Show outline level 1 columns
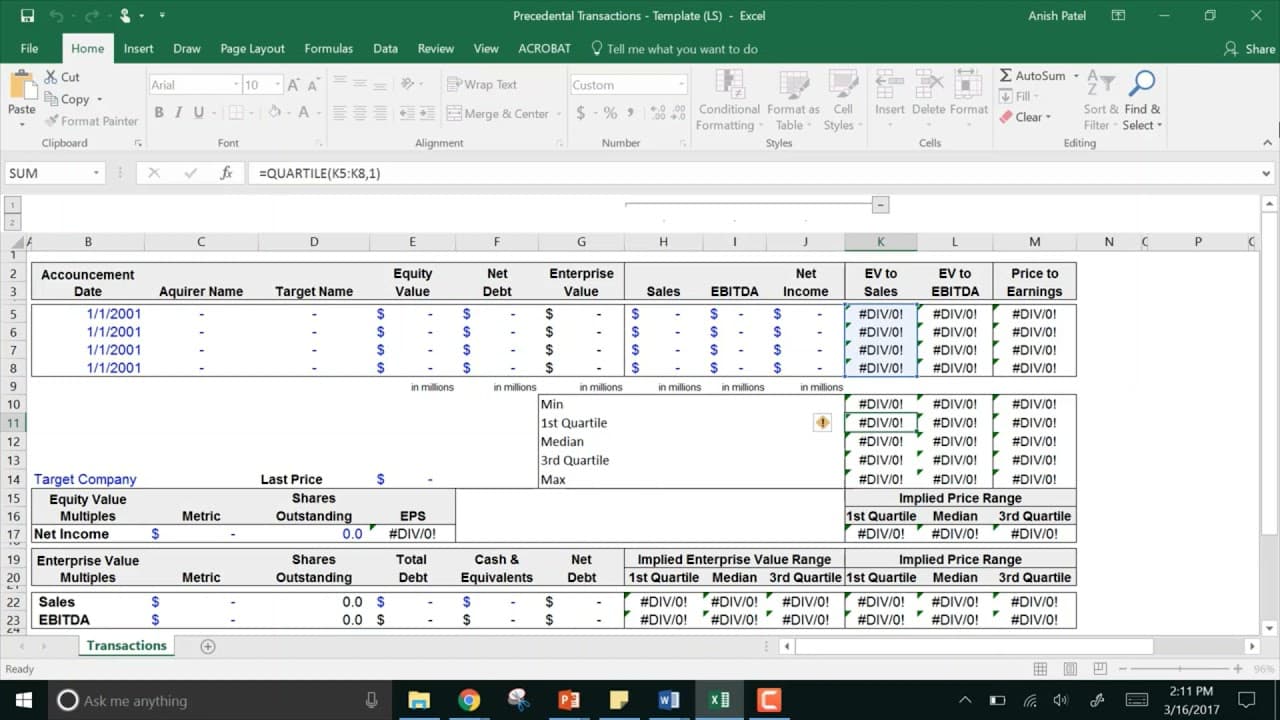The image size is (1280, 720). (x=12, y=204)
